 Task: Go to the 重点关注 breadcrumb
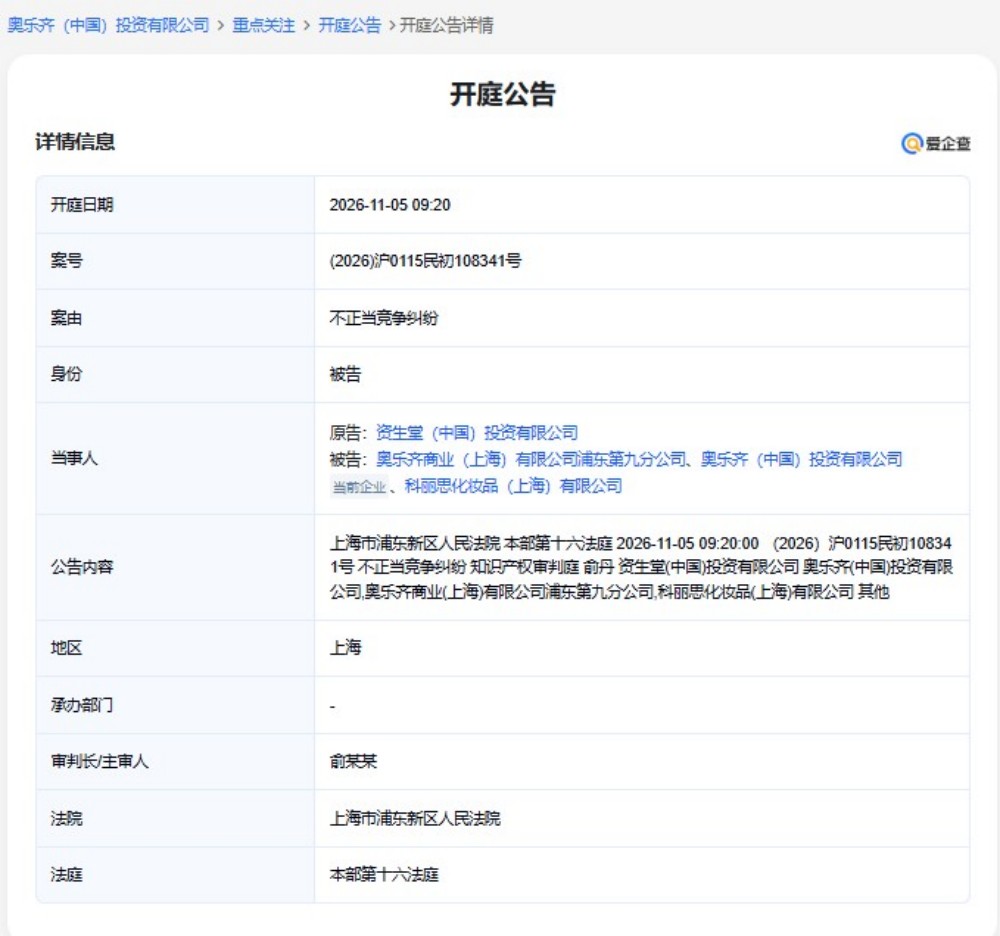pos(263,26)
